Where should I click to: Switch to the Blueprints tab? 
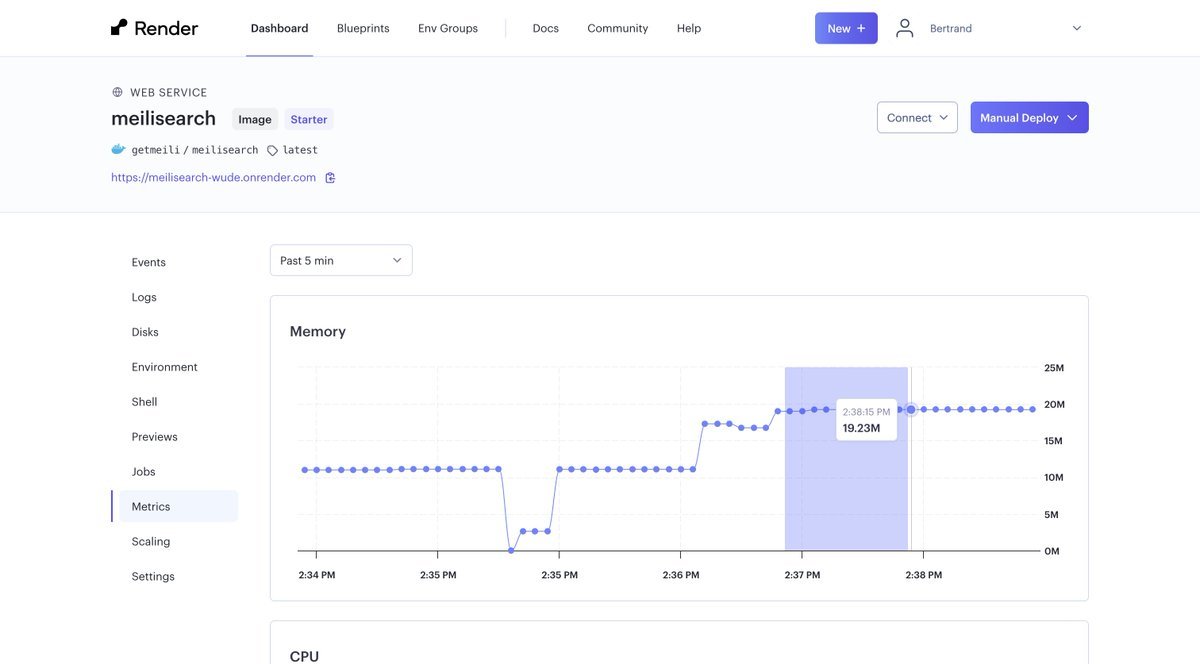363,28
